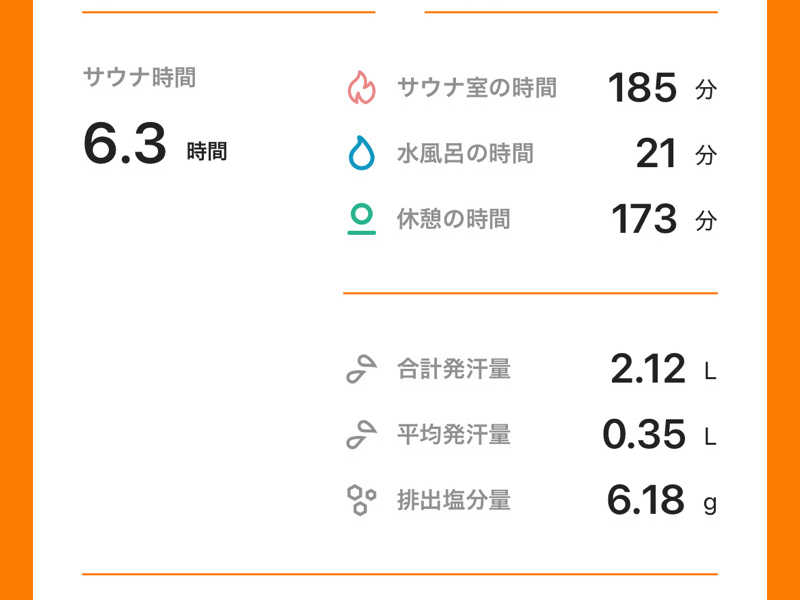Select the green rest time icon
Viewport: 800px width, 600px height.
click(361, 219)
